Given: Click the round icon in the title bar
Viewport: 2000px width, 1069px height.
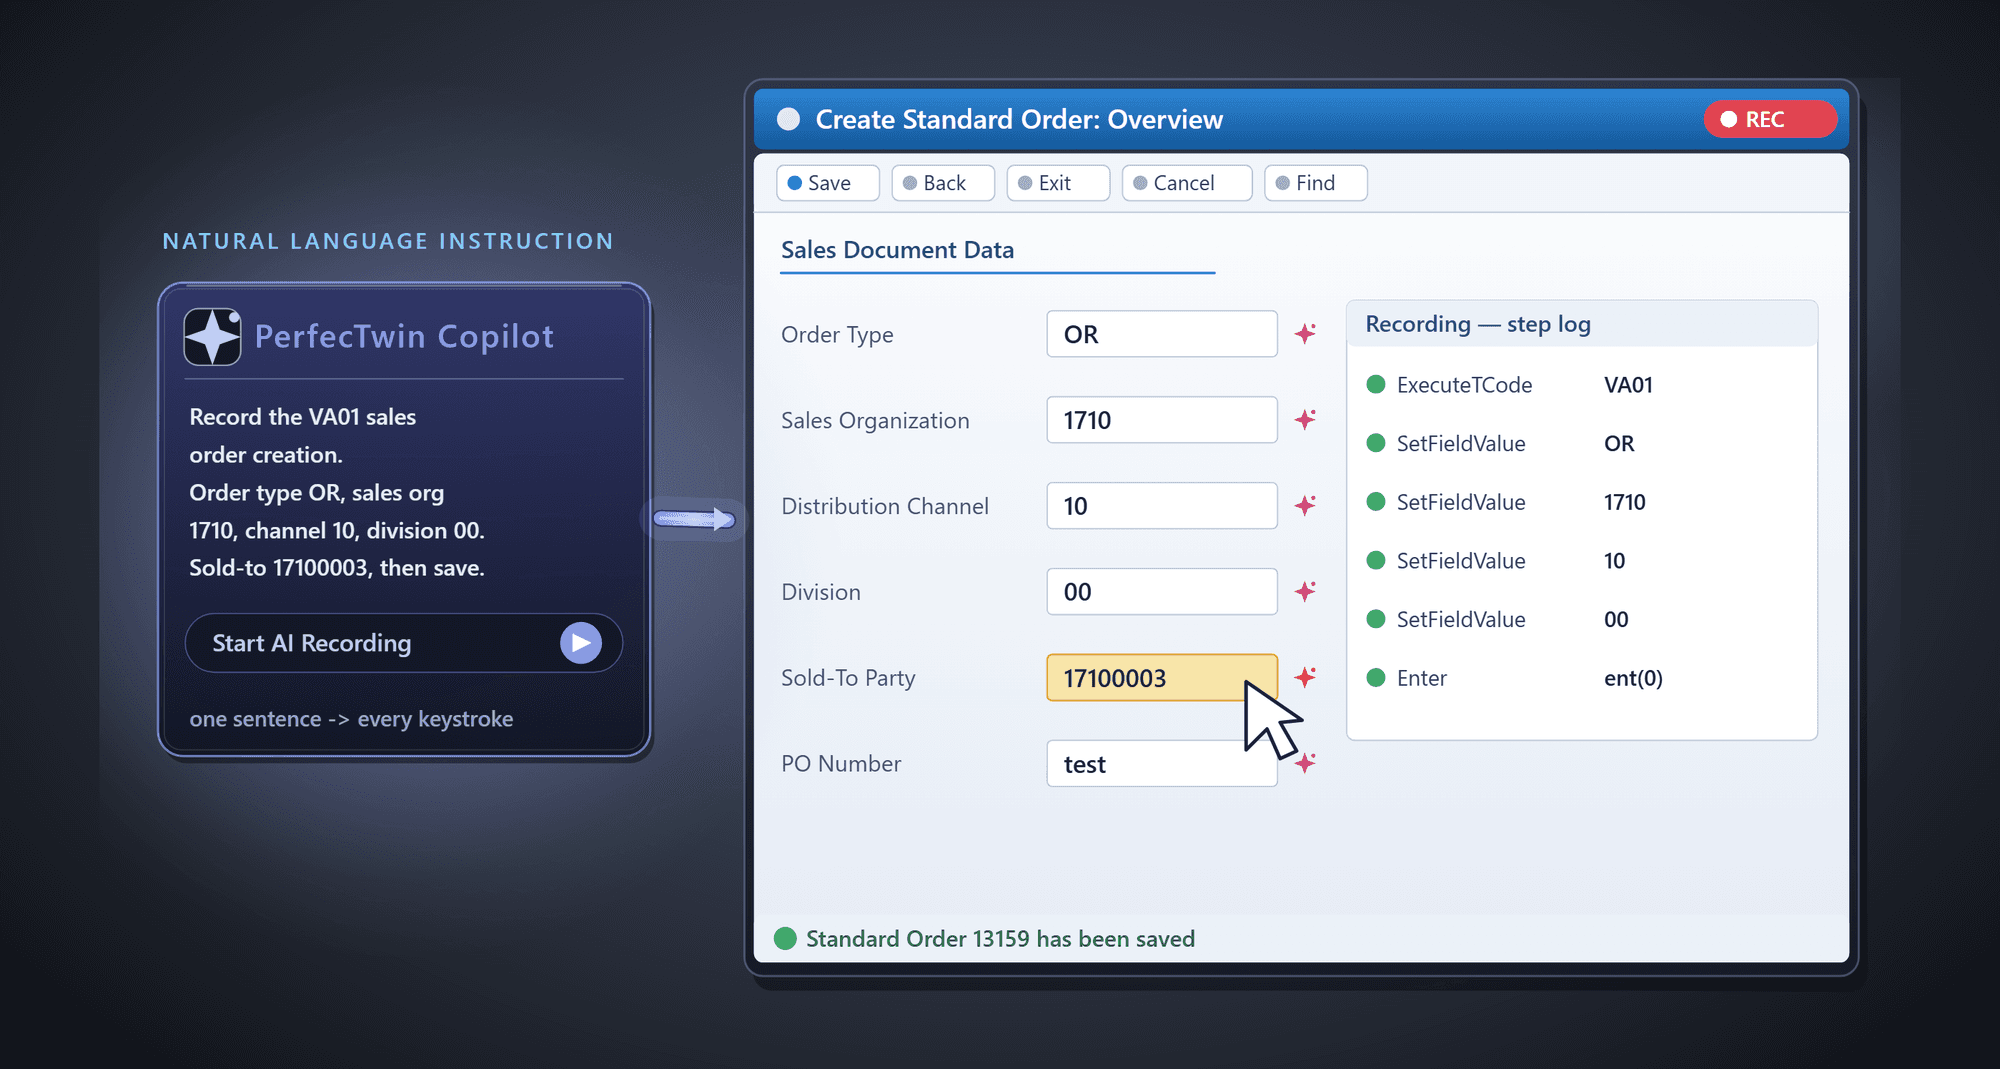Looking at the screenshot, I should pos(789,119).
